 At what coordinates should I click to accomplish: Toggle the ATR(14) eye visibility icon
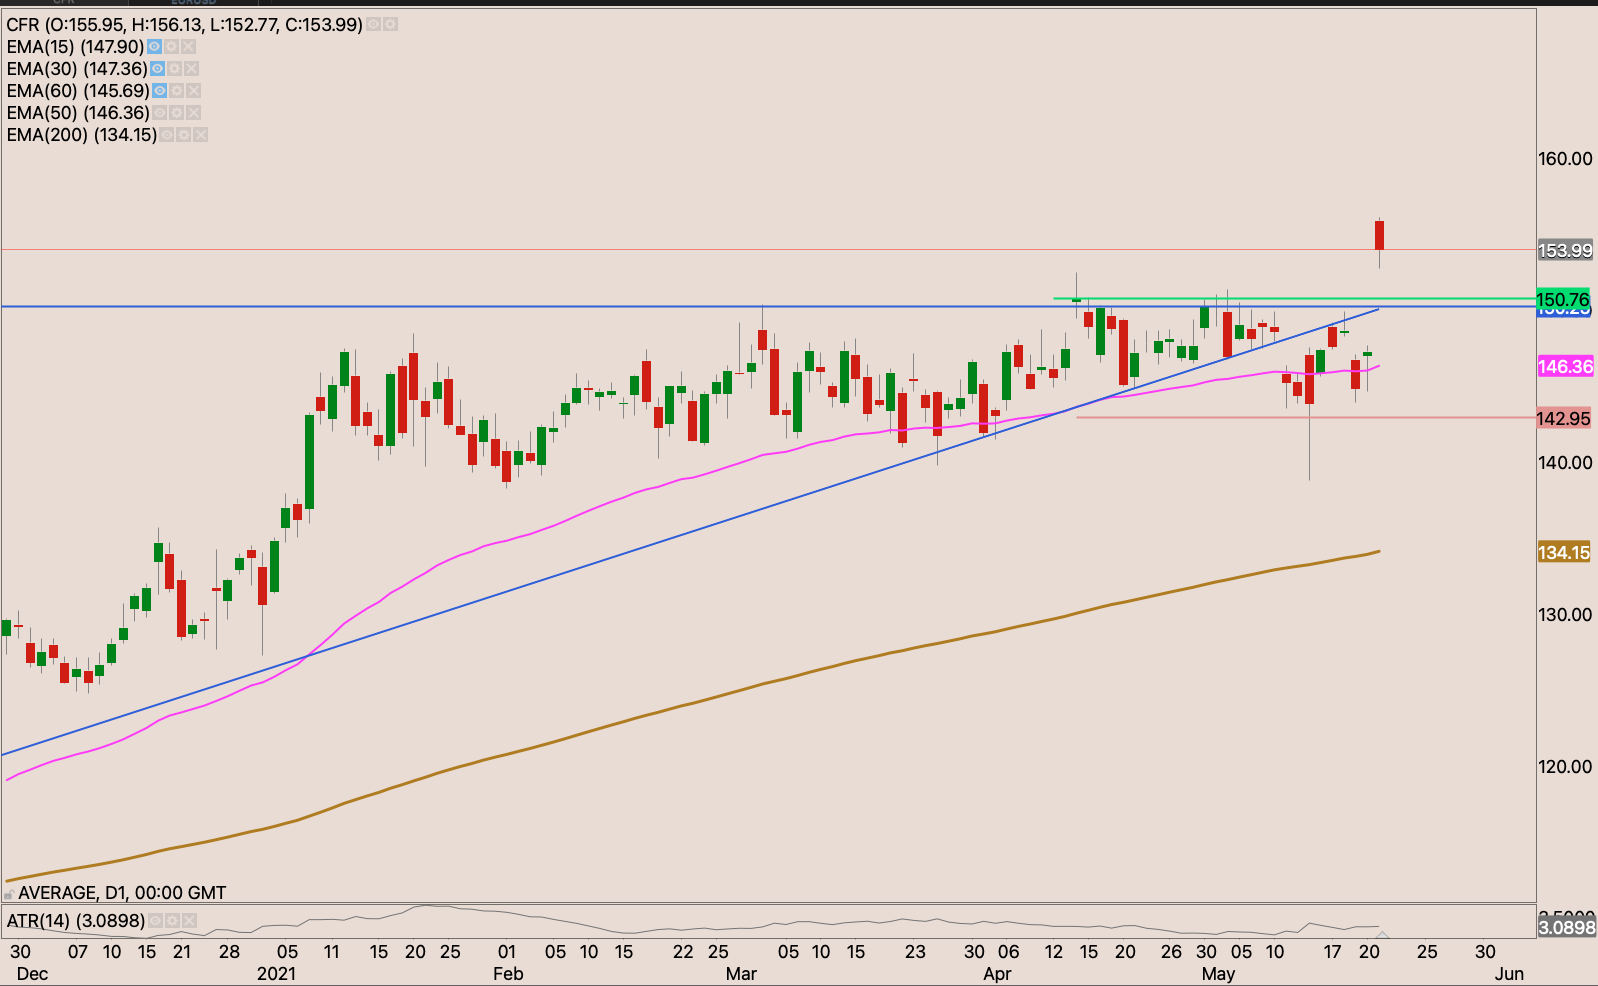coord(155,920)
